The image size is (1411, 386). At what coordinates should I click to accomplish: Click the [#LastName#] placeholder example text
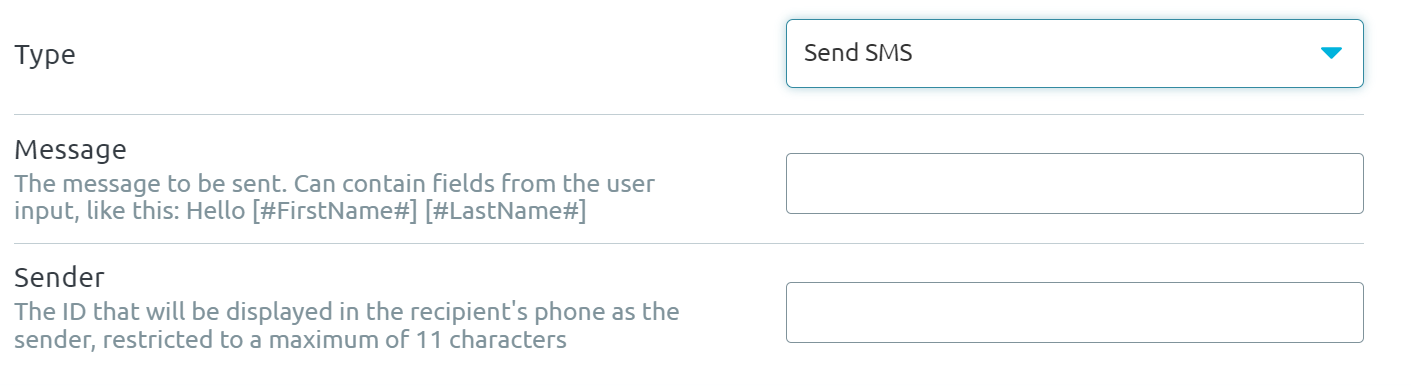506,212
